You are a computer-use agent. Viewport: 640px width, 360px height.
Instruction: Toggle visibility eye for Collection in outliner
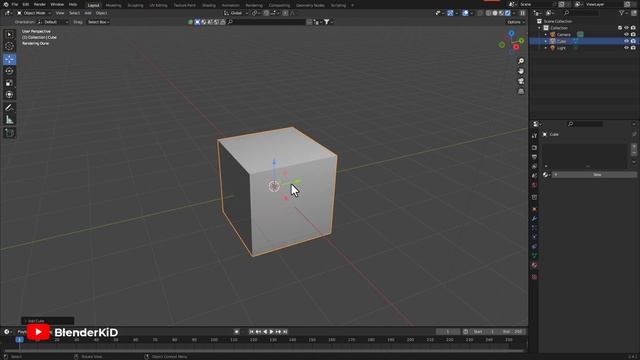[626, 28]
